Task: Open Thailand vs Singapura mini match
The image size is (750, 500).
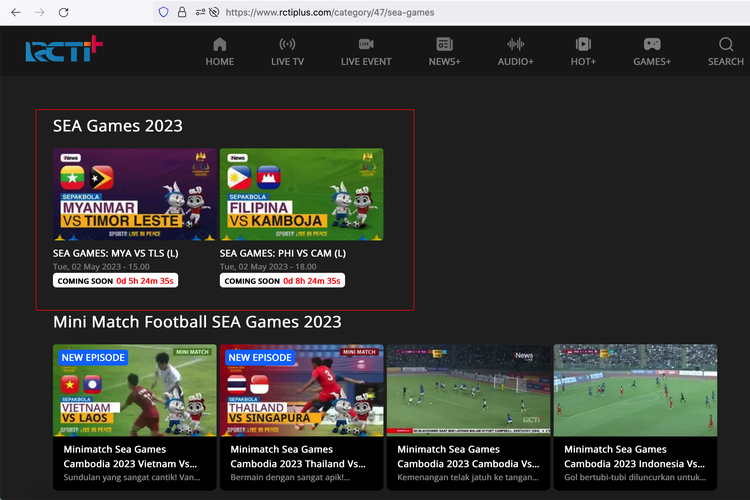Action: [301, 390]
